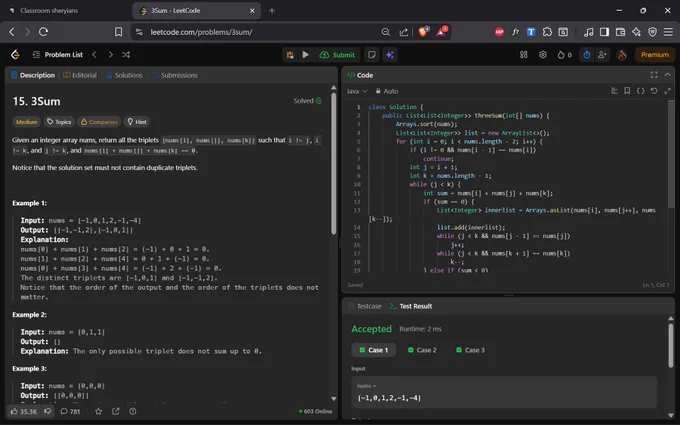Switch to the Editorial tab

click(x=80, y=75)
